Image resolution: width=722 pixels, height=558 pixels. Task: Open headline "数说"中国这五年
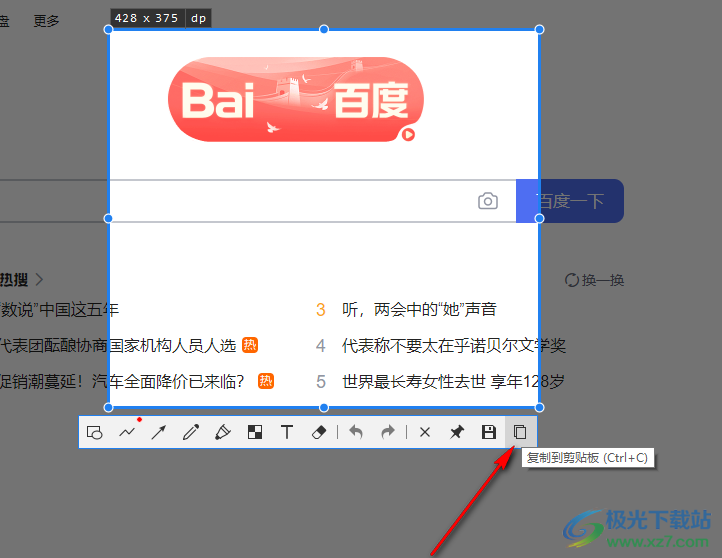pyautogui.click(x=59, y=309)
